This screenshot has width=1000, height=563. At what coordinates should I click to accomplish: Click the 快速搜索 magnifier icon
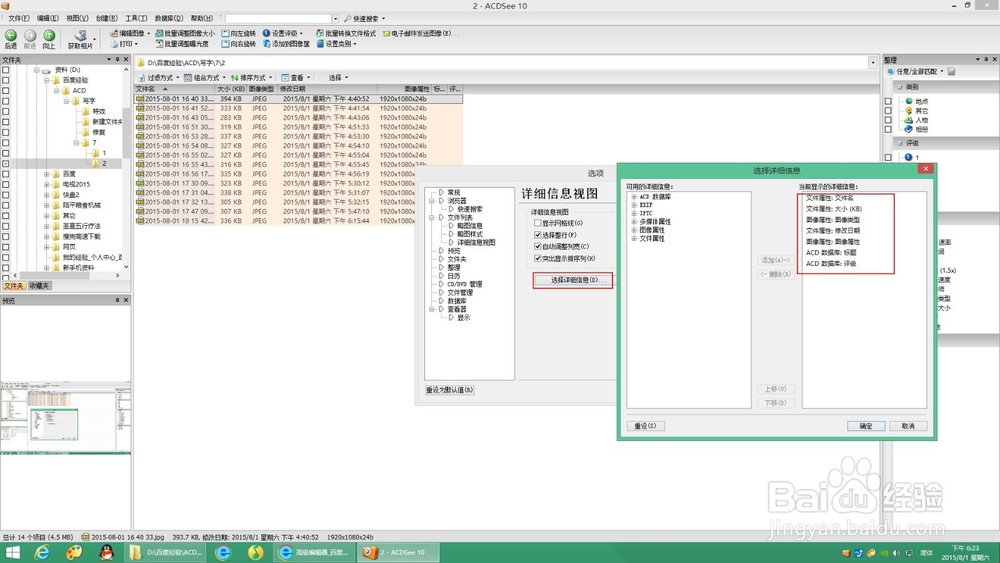click(x=348, y=18)
